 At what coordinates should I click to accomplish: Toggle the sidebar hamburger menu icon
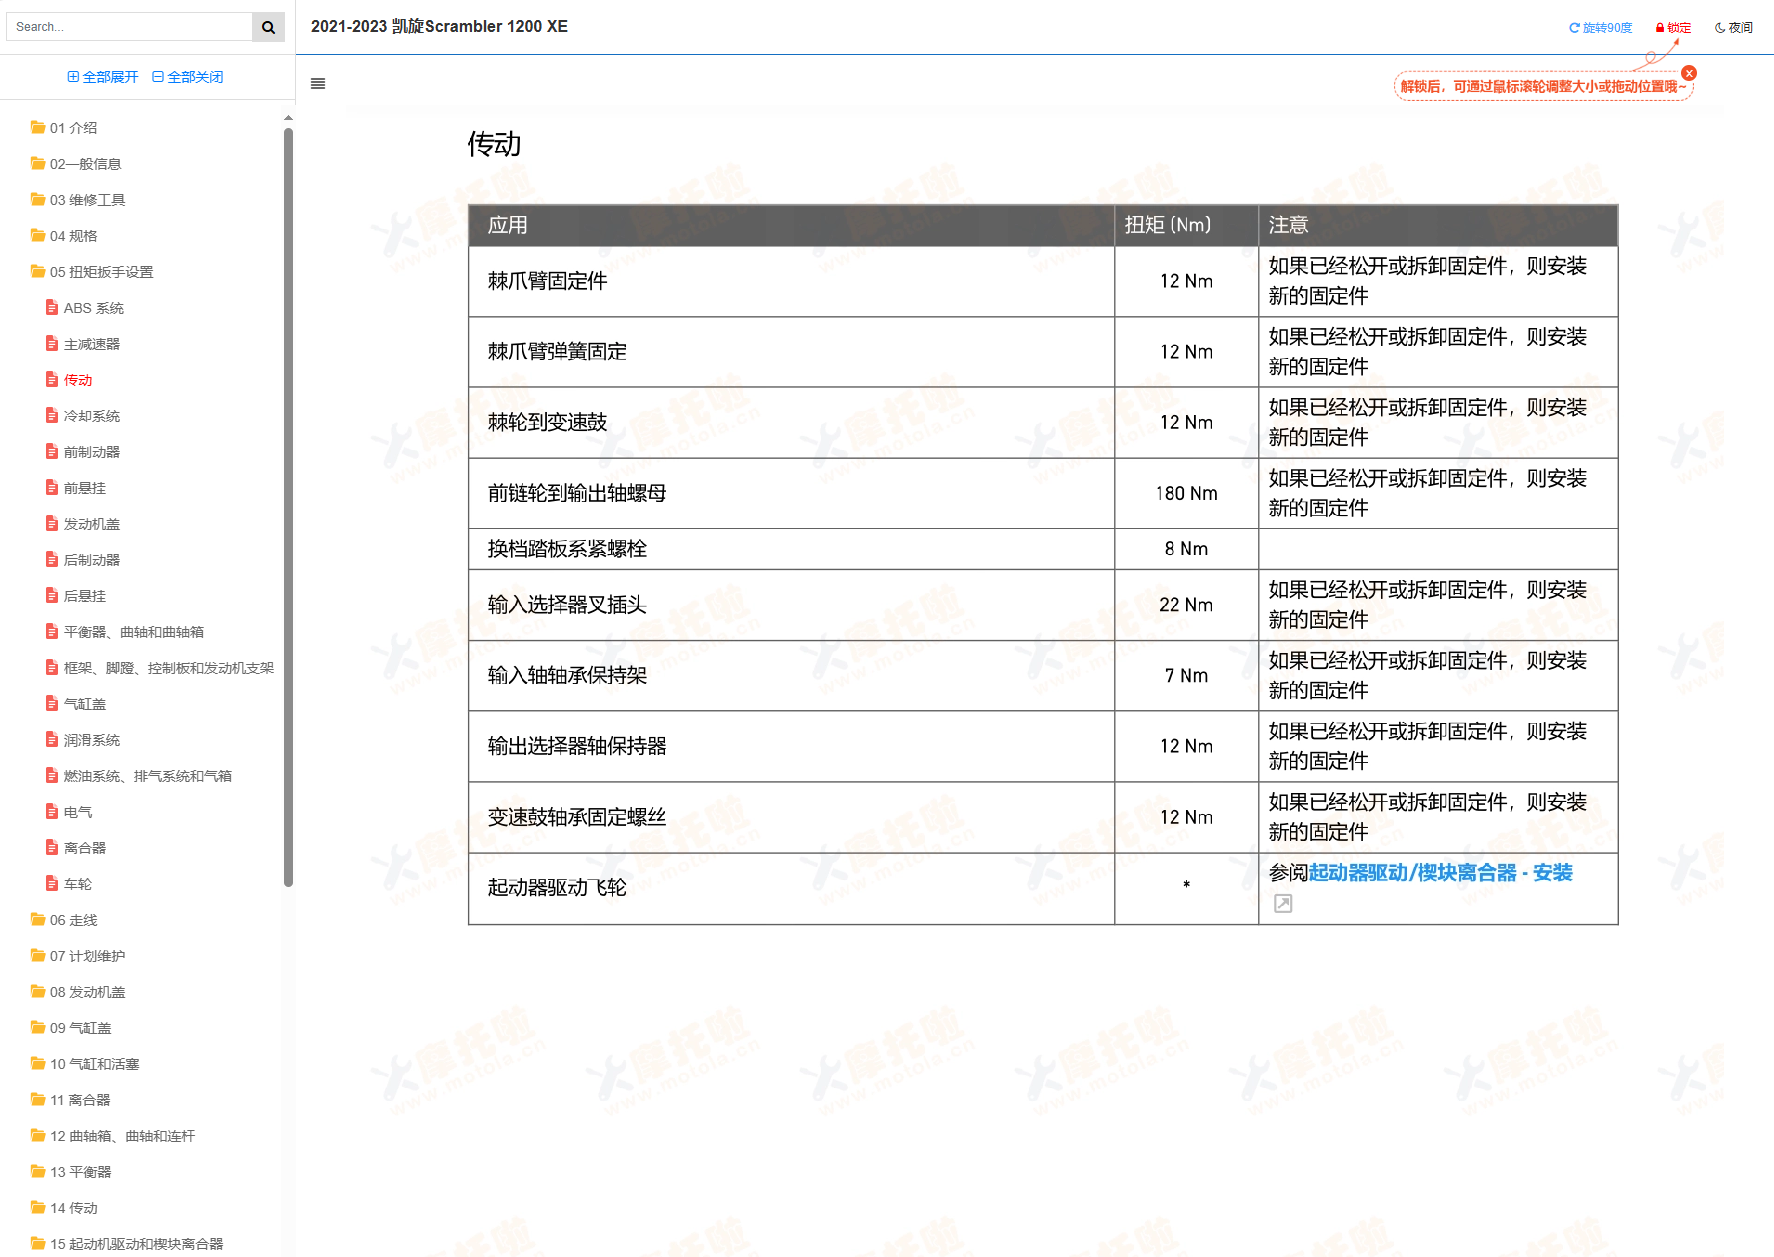tap(318, 84)
